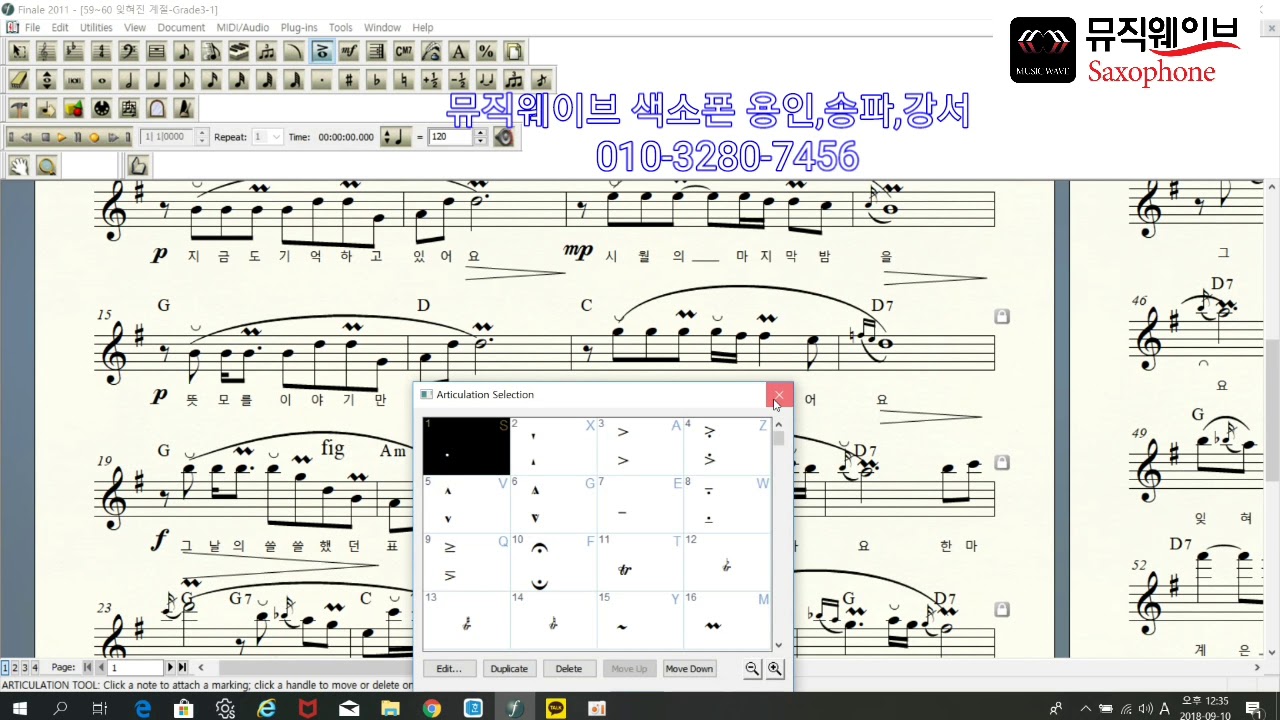The width and height of the screenshot is (1280, 720).
Task: Open the Plug-ins menu
Action: [x=299, y=27]
